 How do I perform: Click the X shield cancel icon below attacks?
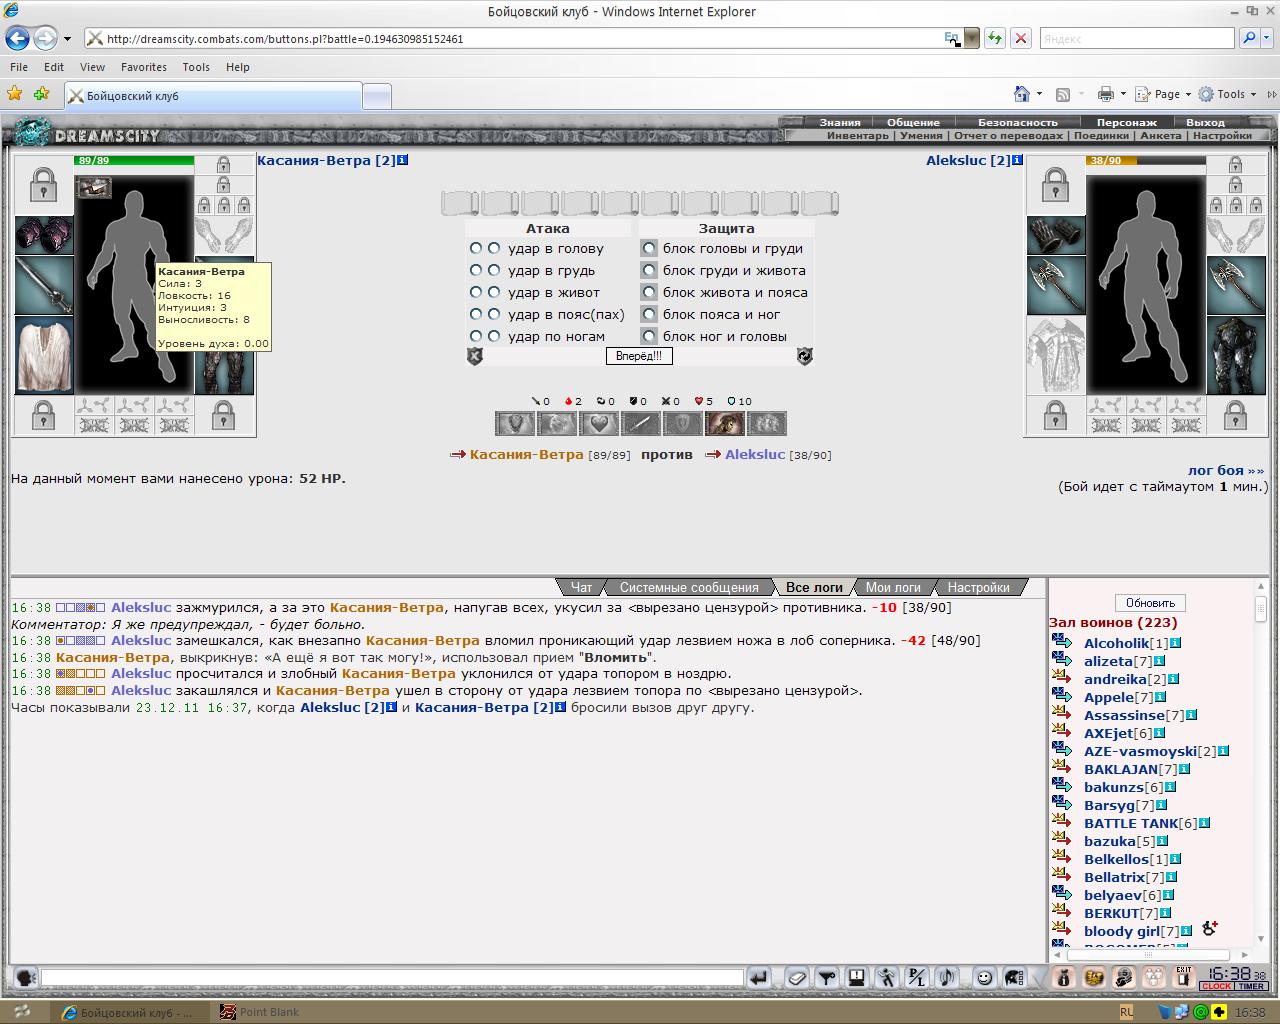click(x=475, y=356)
